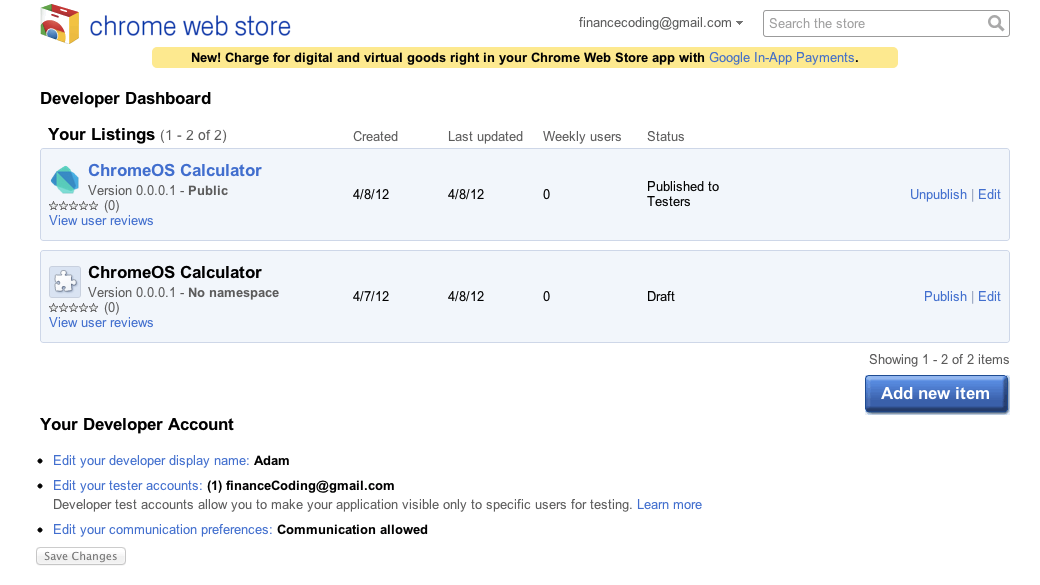Click the tester email financeCoding@gmail.com
The height and width of the screenshot is (585, 1040).
310,486
